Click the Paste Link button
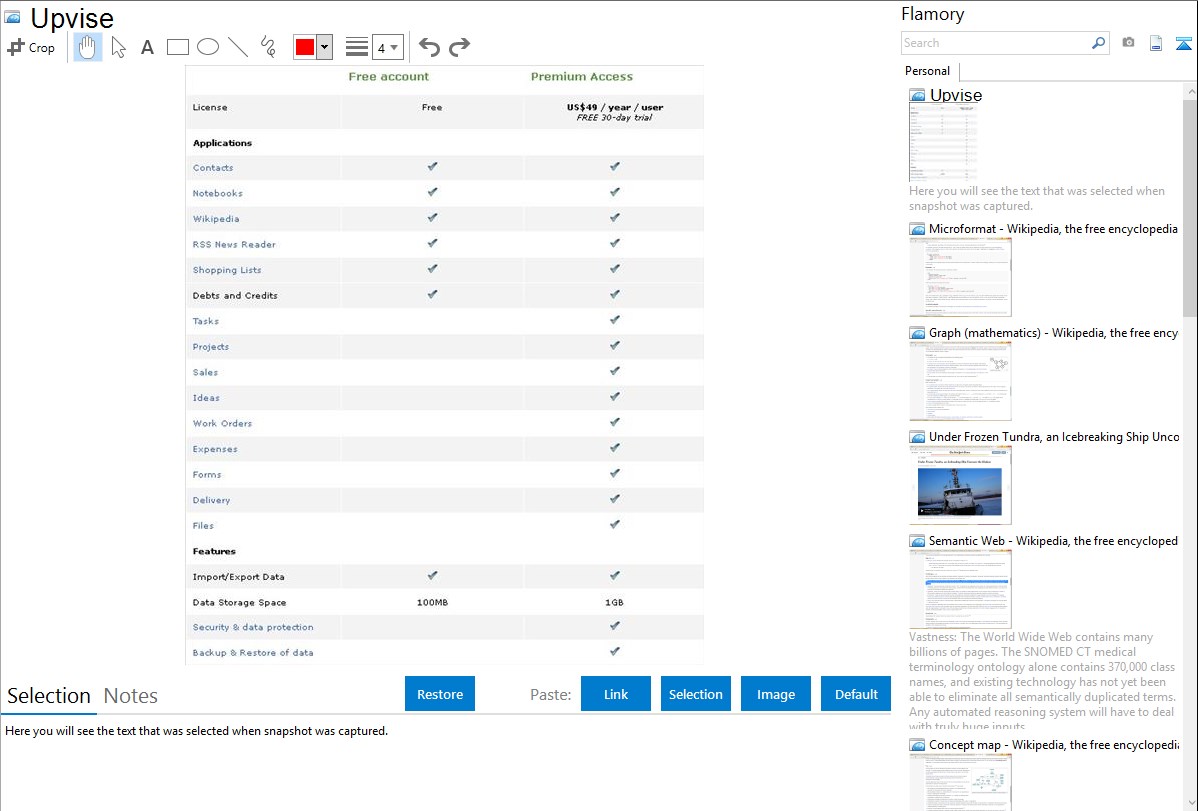The width and height of the screenshot is (1198, 811). (616, 694)
